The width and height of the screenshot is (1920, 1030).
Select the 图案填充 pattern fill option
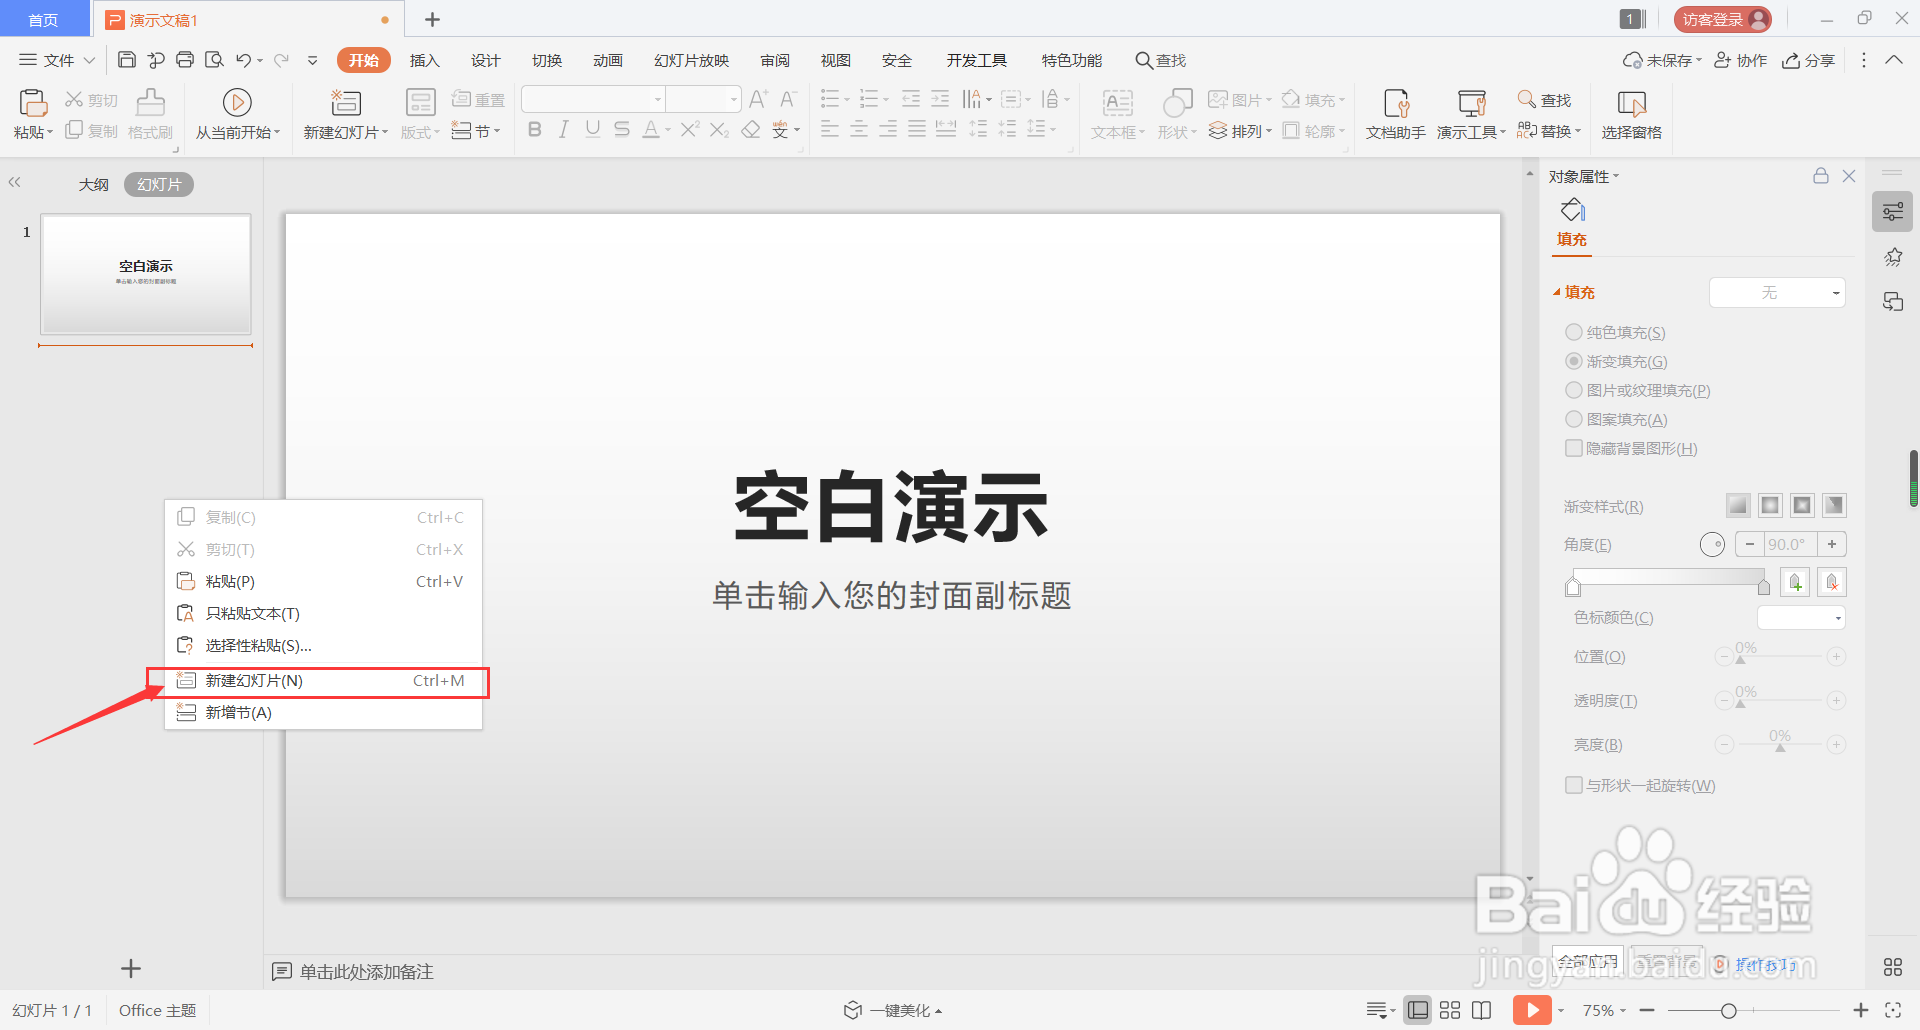(x=1573, y=419)
